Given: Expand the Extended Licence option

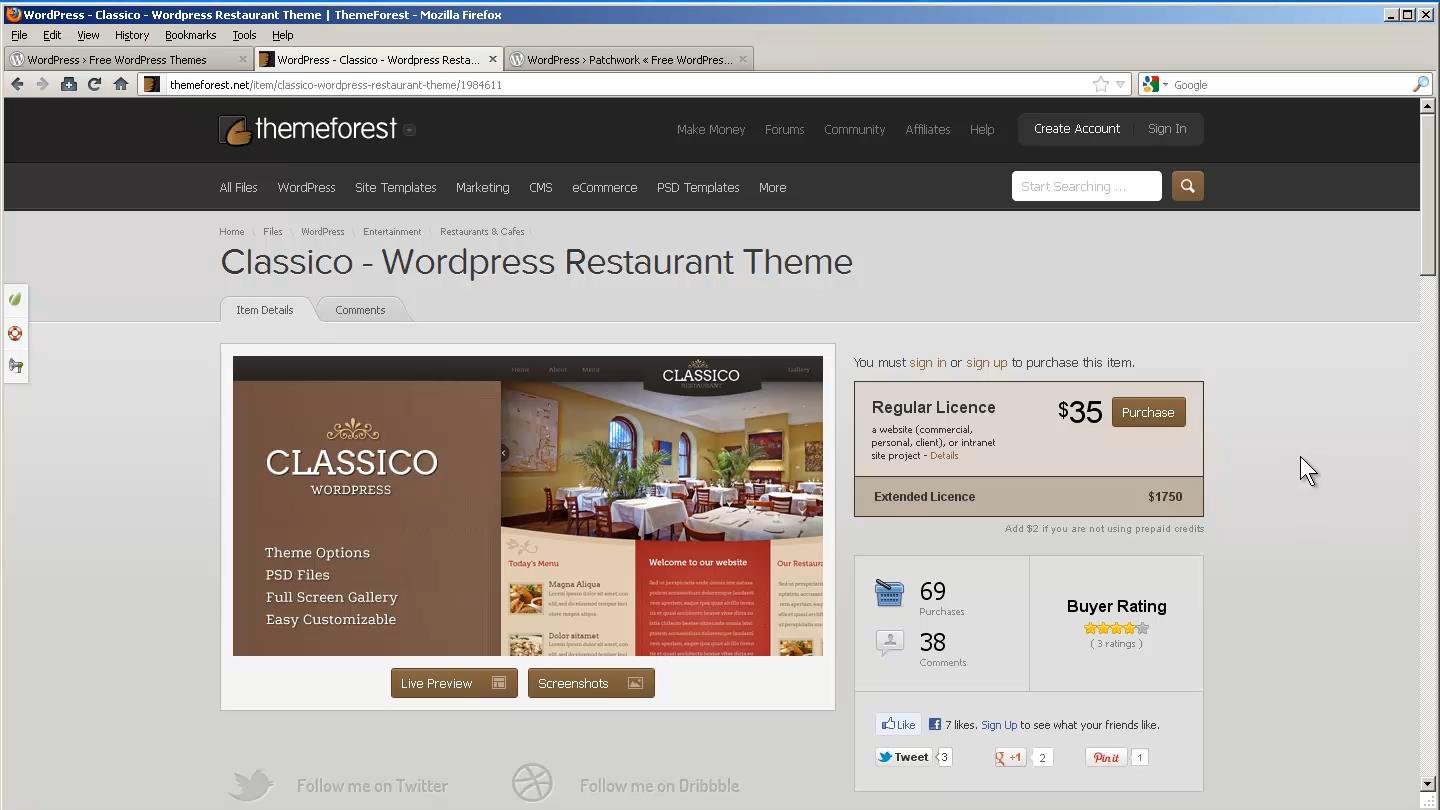Looking at the screenshot, I should 1028,496.
